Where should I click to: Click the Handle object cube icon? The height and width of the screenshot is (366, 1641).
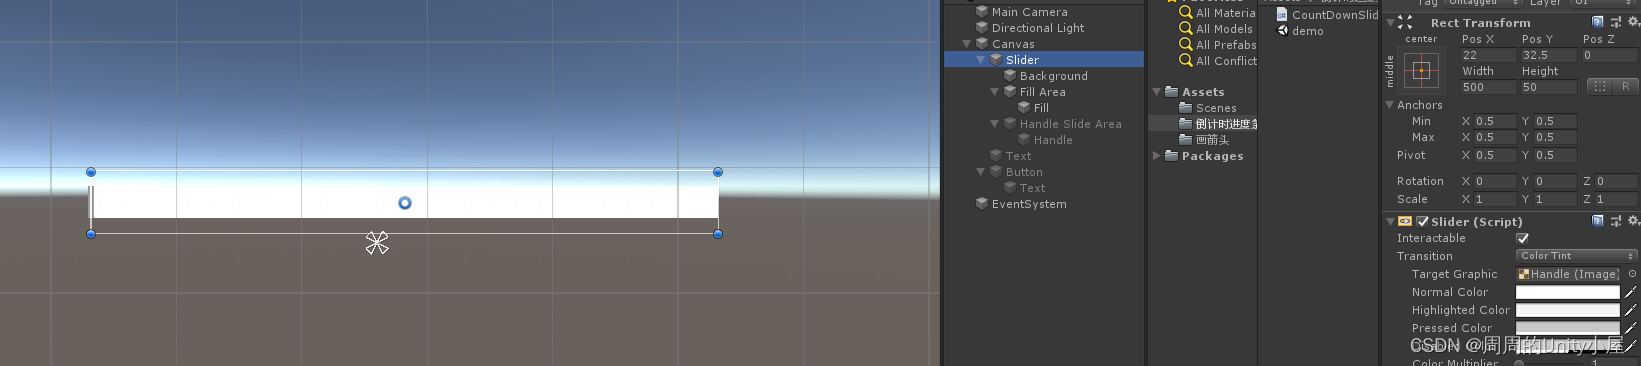(x=1024, y=140)
